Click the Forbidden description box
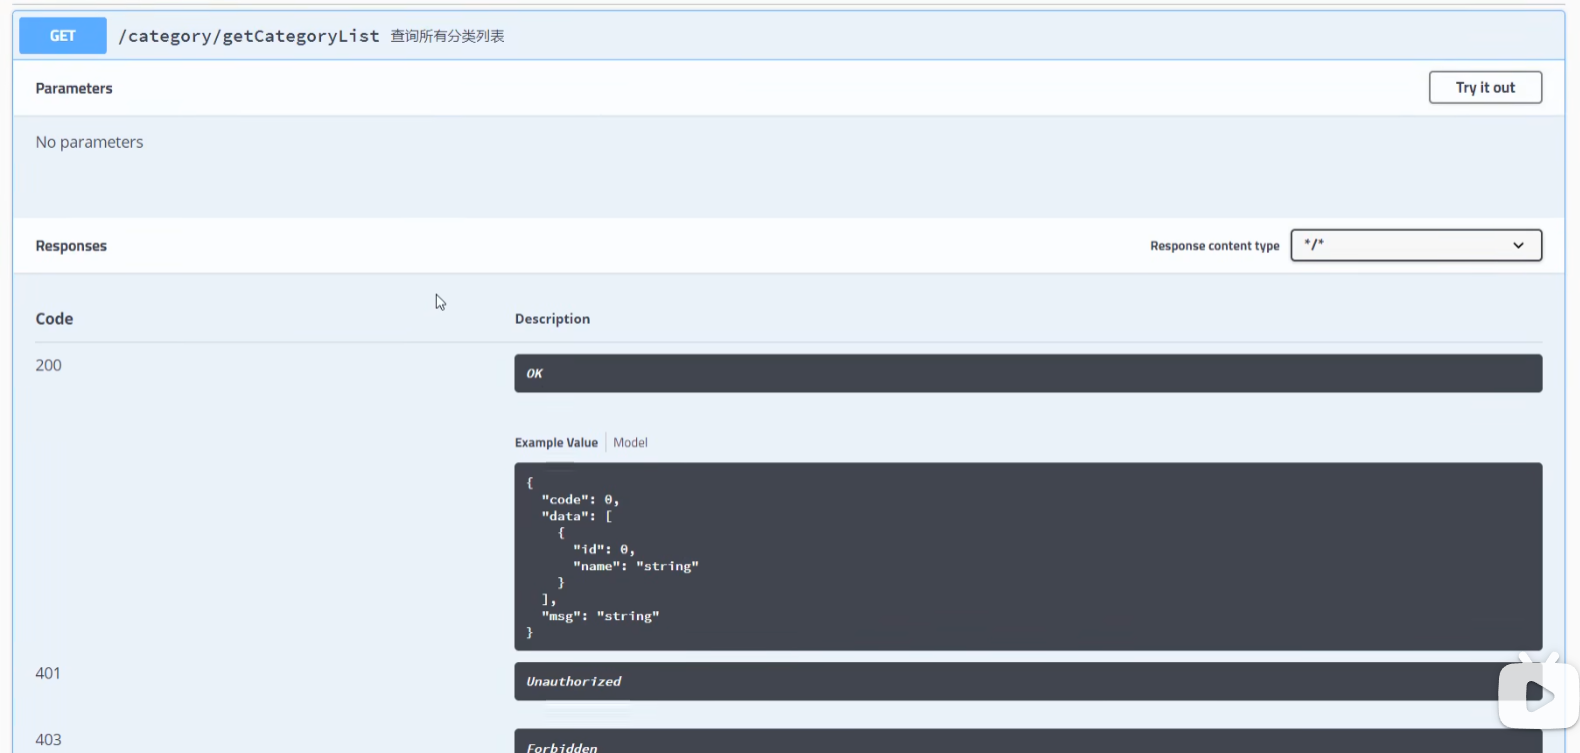 coord(1028,741)
